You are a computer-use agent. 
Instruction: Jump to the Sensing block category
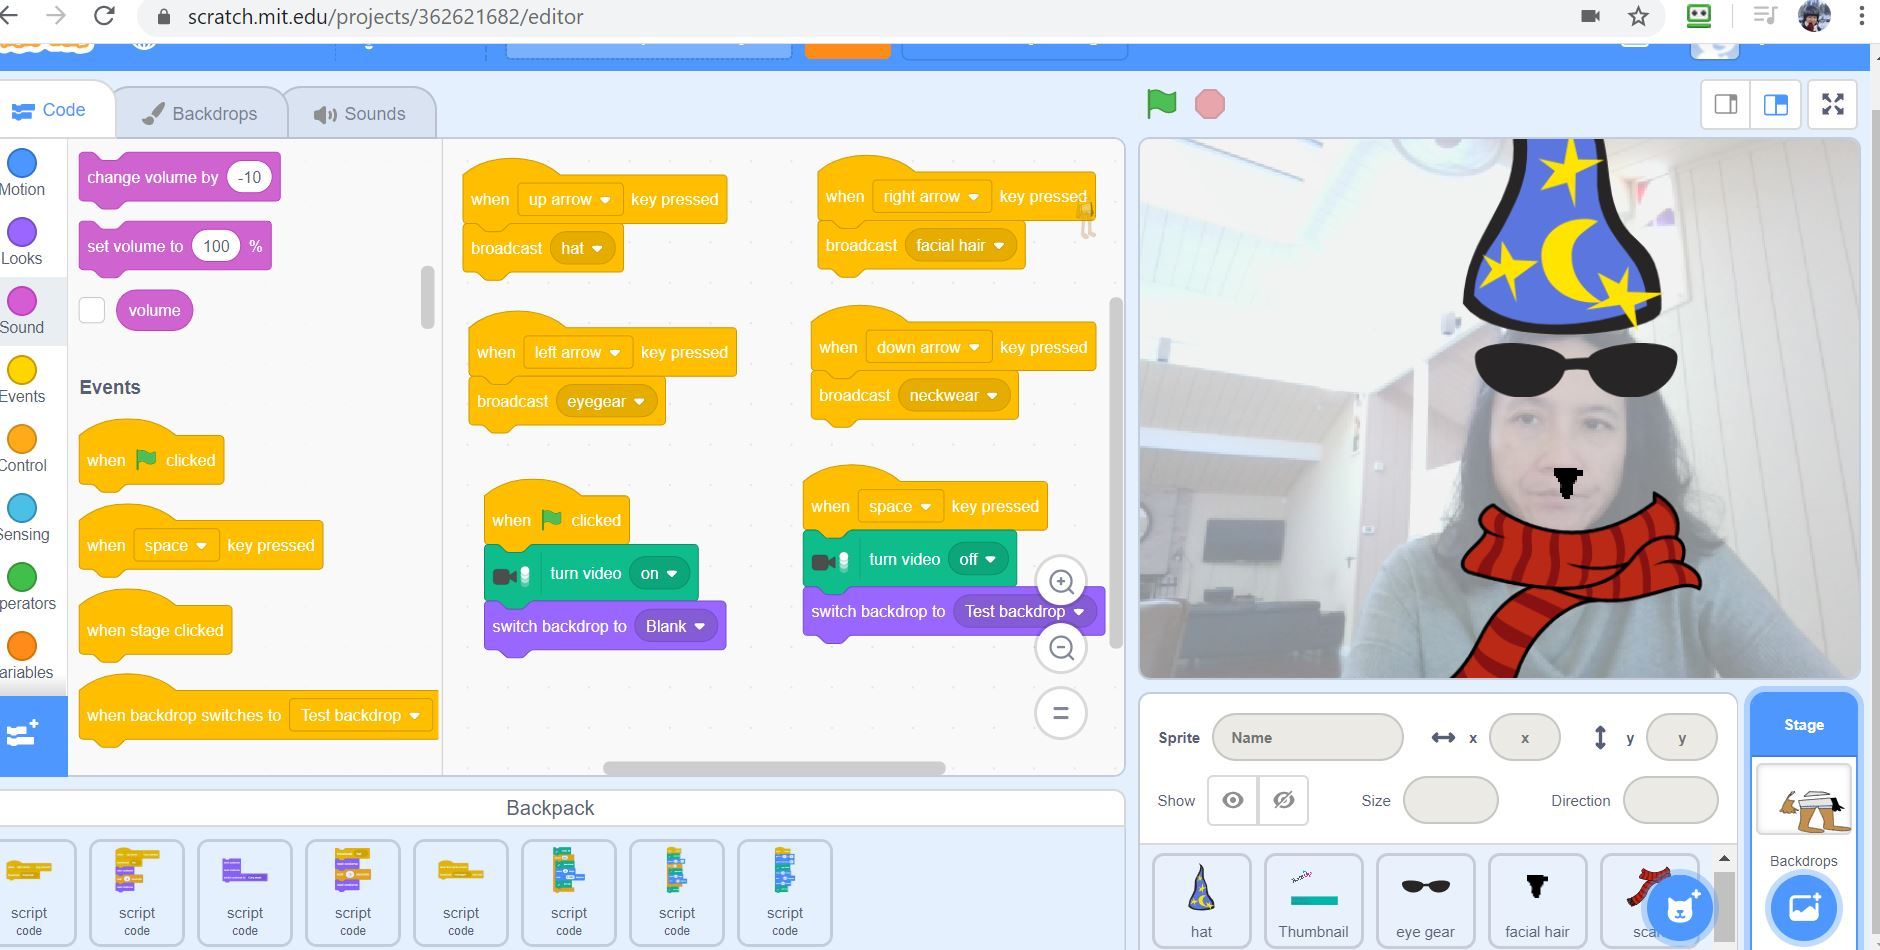[x=22, y=518]
